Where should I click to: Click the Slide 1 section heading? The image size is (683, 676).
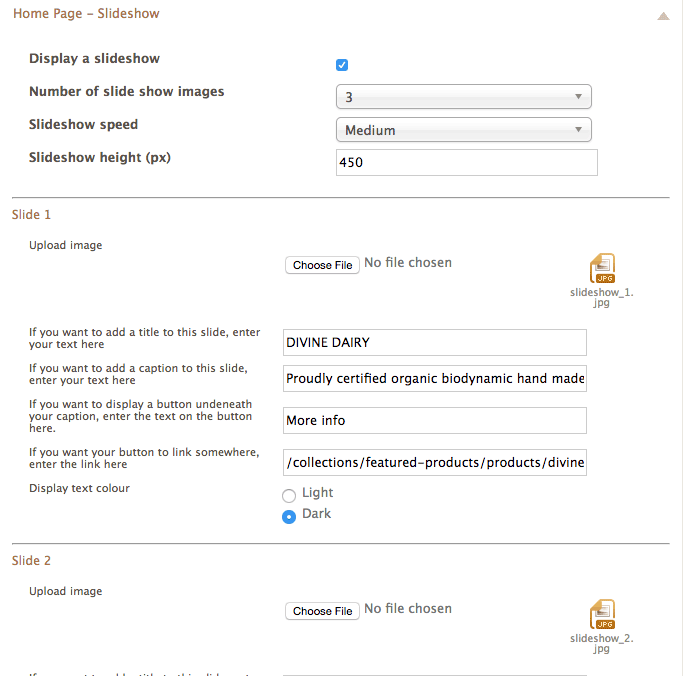pyautogui.click(x=31, y=215)
